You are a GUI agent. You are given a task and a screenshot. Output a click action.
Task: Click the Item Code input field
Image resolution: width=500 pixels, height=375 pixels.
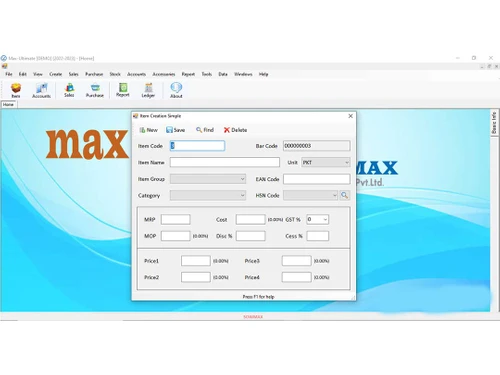pyautogui.click(x=197, y=146)
